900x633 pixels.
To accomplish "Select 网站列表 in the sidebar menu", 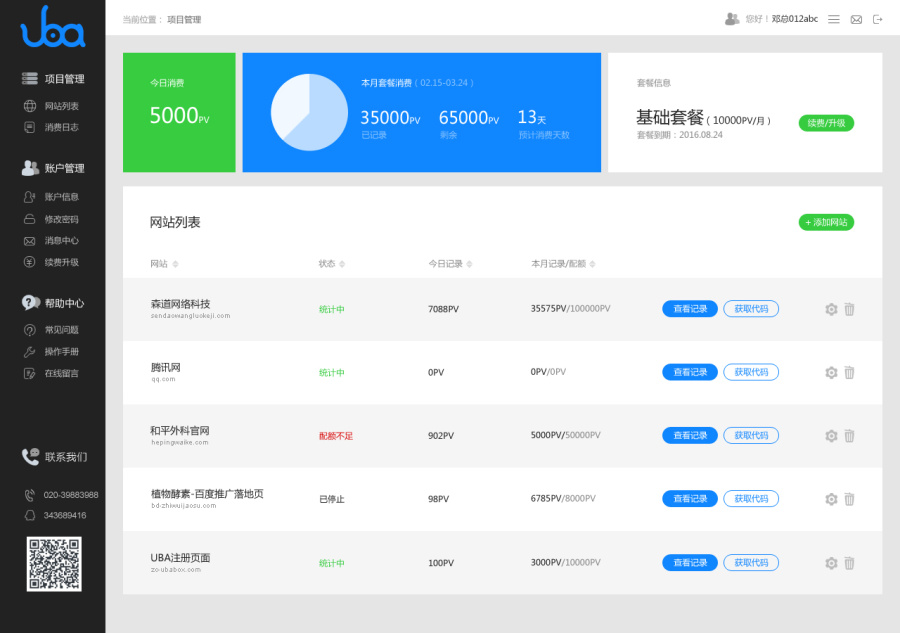I will (55, 105).
